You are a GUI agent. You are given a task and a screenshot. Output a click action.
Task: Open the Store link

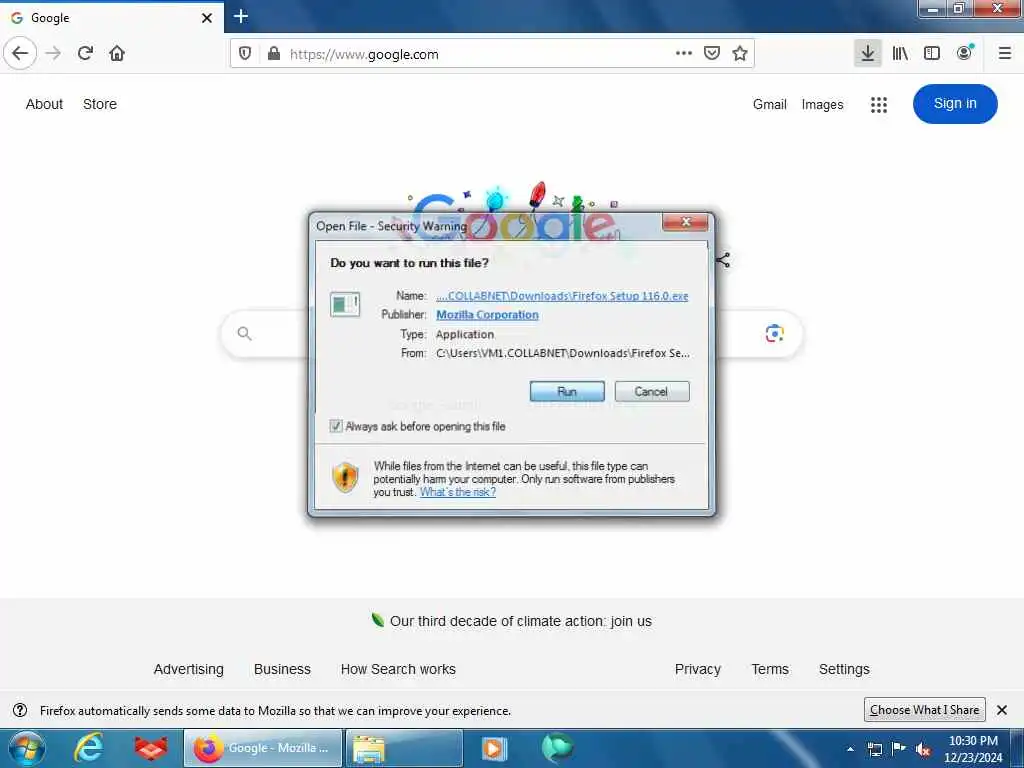tap(100, 104)
